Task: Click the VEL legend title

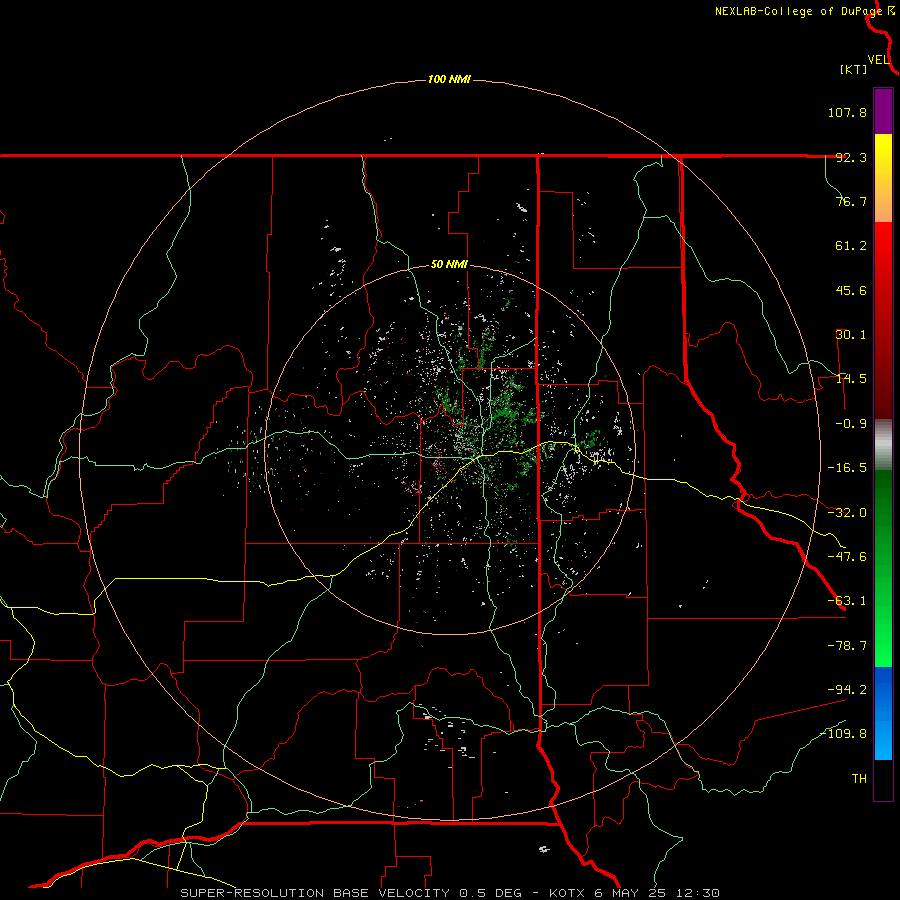Action: point(879,59)
